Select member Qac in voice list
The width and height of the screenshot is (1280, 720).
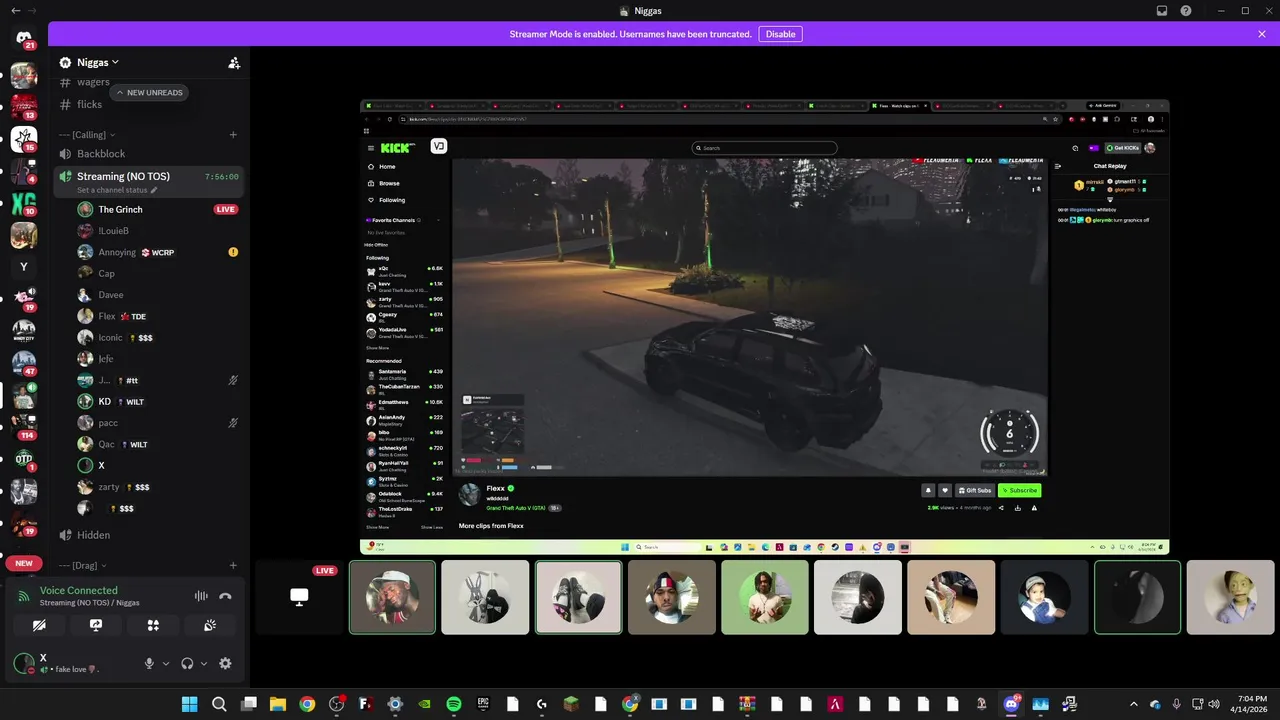point(106,444)
